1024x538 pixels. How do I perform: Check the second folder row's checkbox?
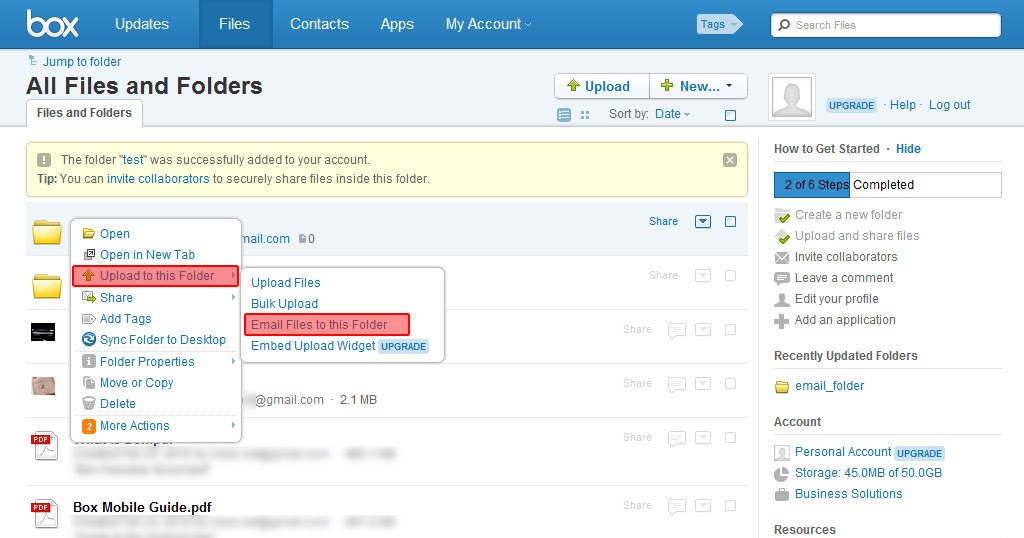(x=731, y=276)
